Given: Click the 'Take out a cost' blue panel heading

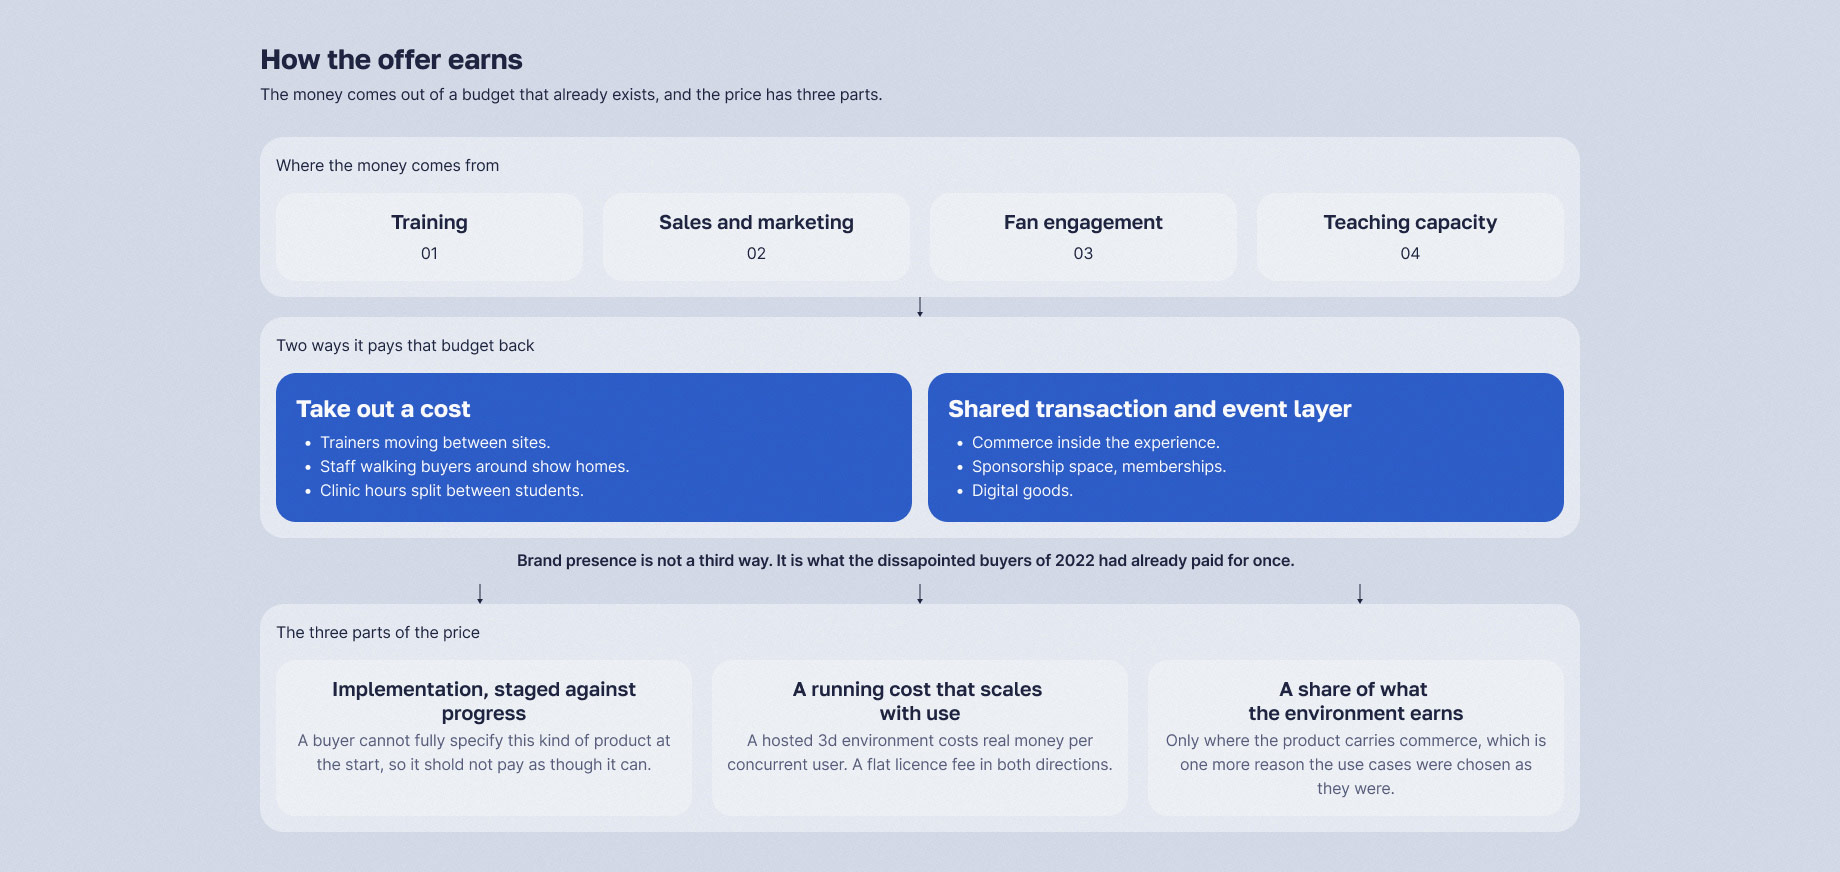Looking at the screenshot, I should pyautogui.click(x=383, y=409).
